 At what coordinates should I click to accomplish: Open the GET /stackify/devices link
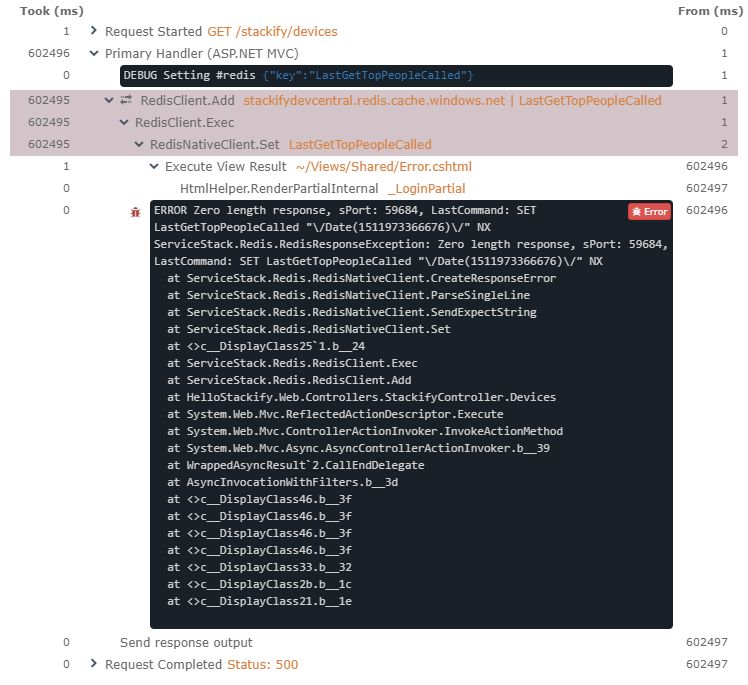click(x=272, y=31)
